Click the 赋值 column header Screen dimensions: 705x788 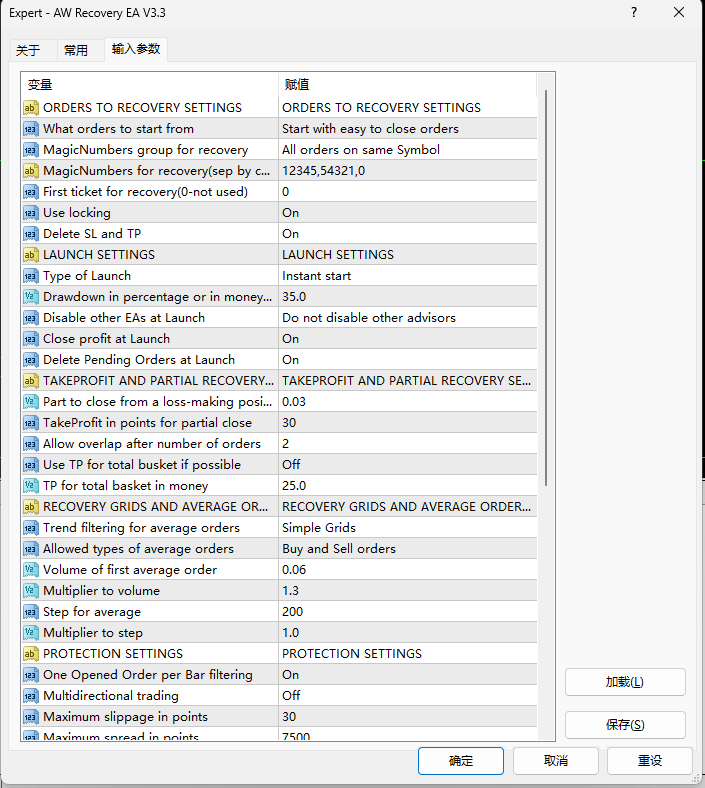pos(408,84)
